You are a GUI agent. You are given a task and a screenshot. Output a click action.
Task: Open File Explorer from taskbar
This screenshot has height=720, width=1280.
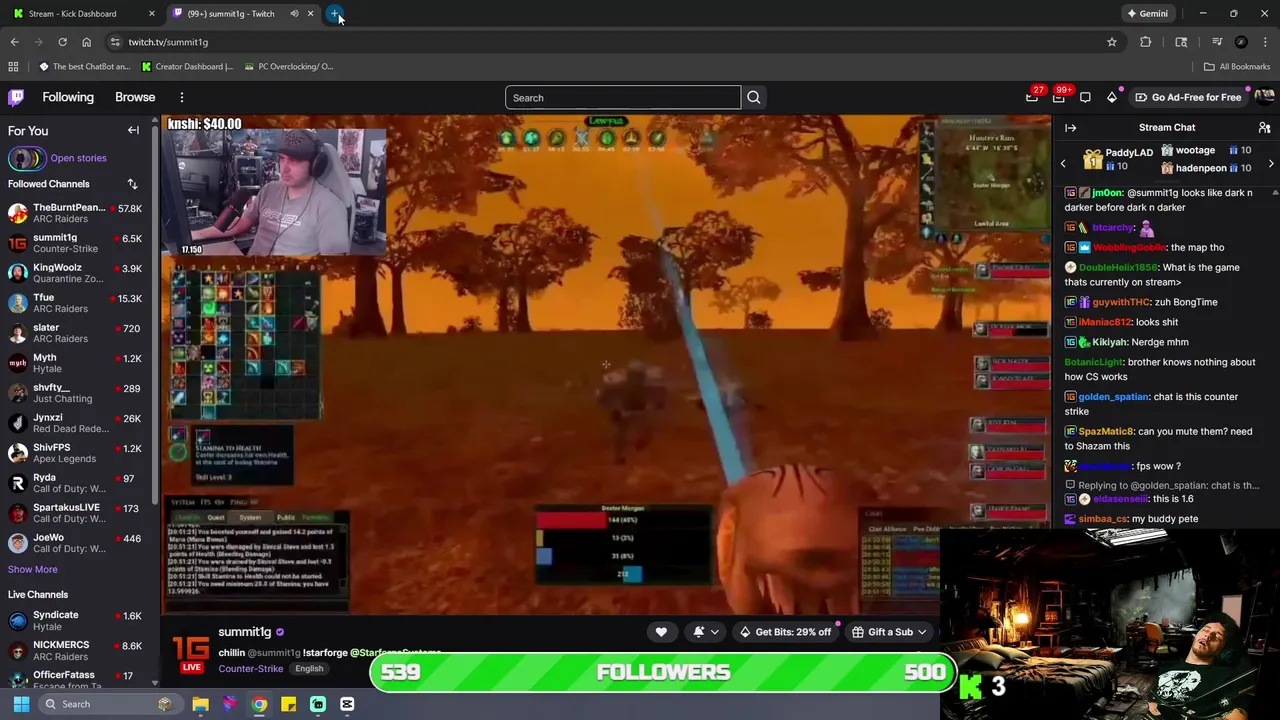tap(200, 704)
